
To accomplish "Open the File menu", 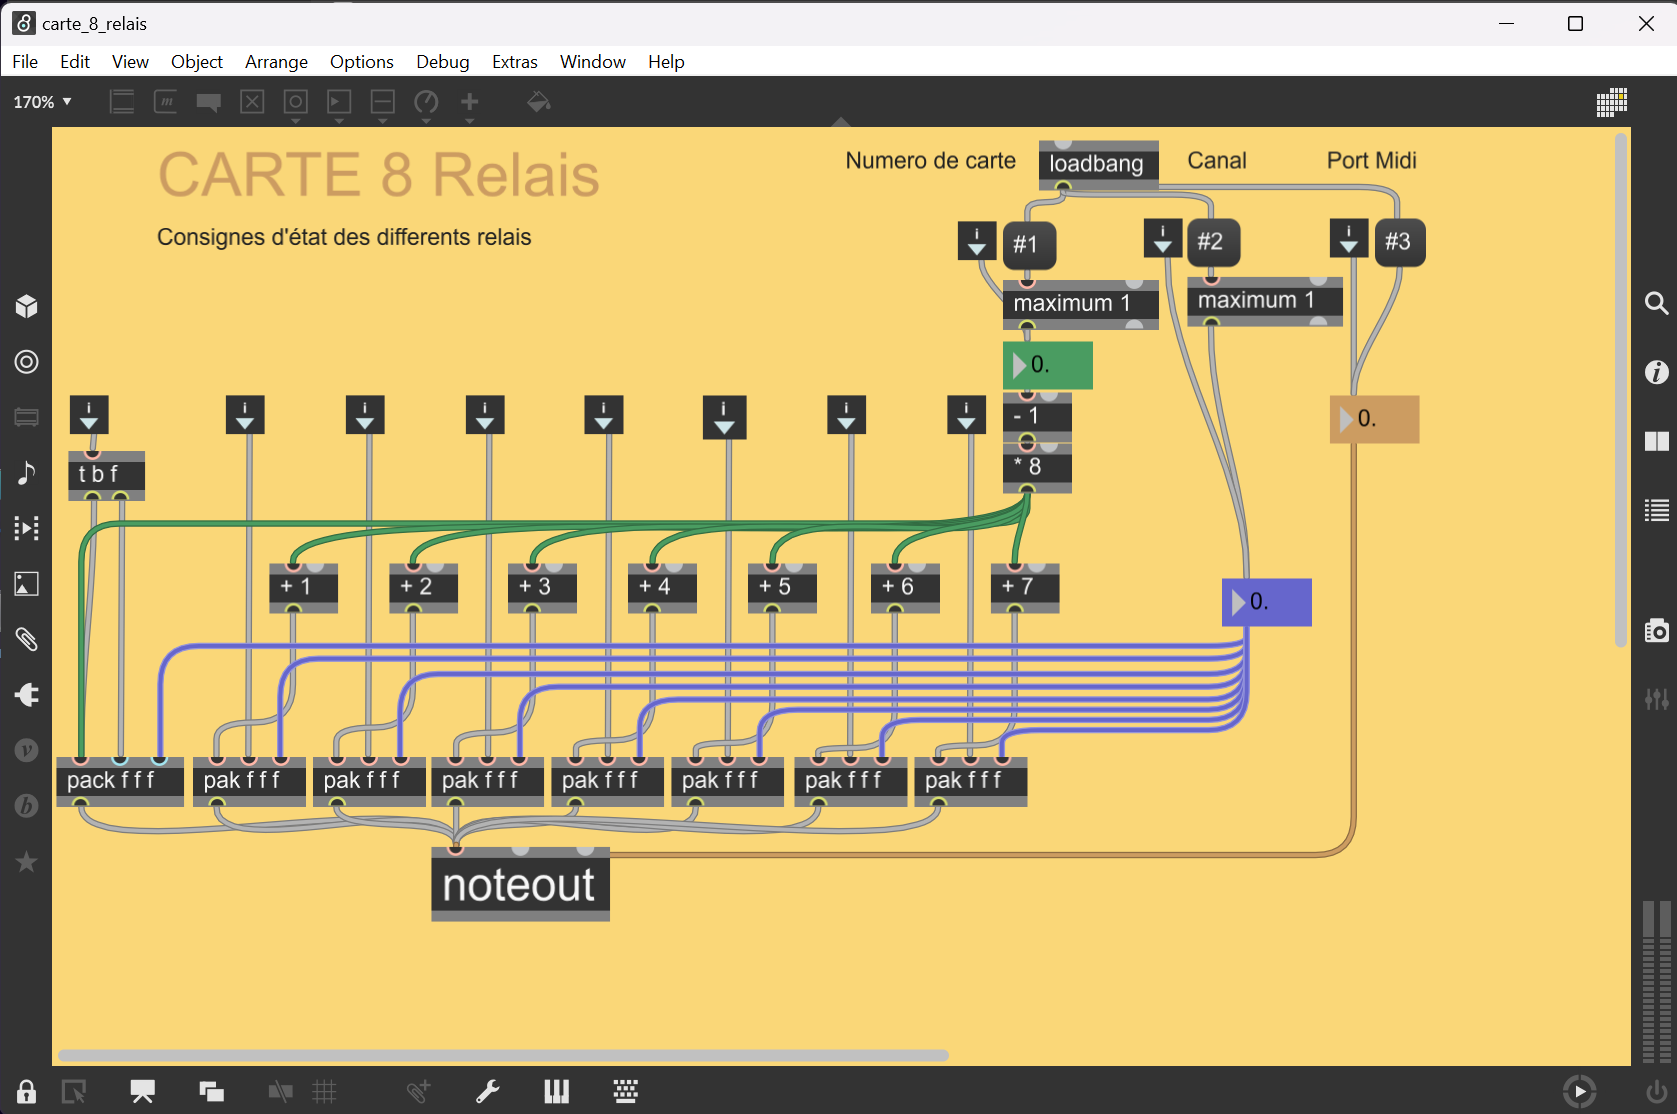I will click(x=25, y=61).
